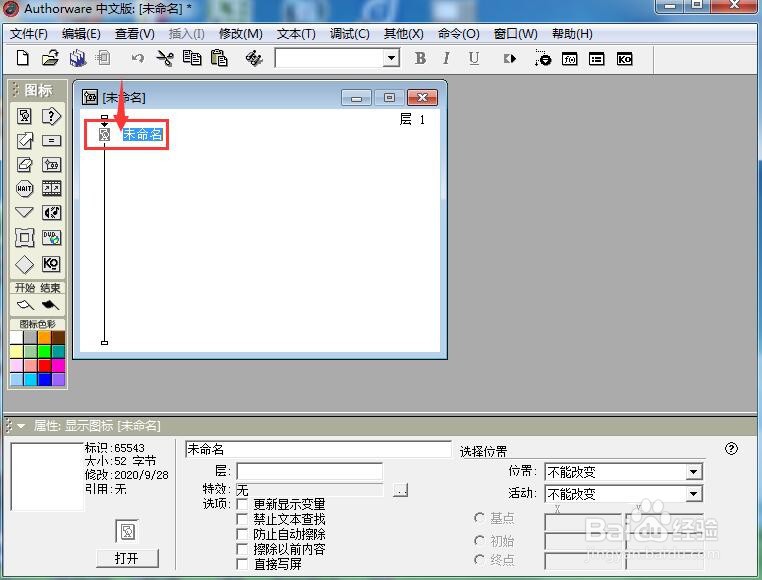Click the white start flag

(x=25, y=305)
